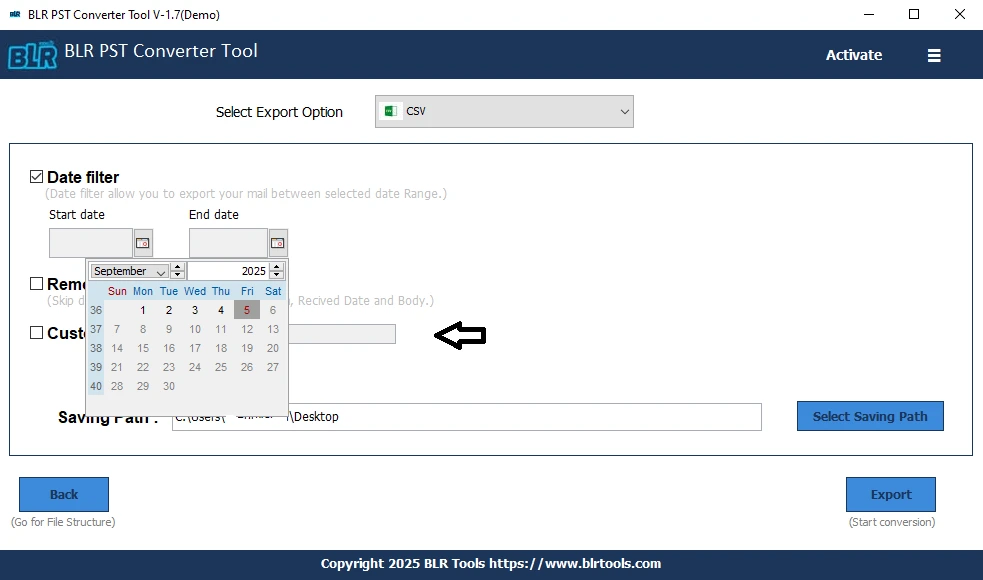The image size is (983, 580).
Task: Choose day 12 in the calendar
Action: tap(247, 329)
